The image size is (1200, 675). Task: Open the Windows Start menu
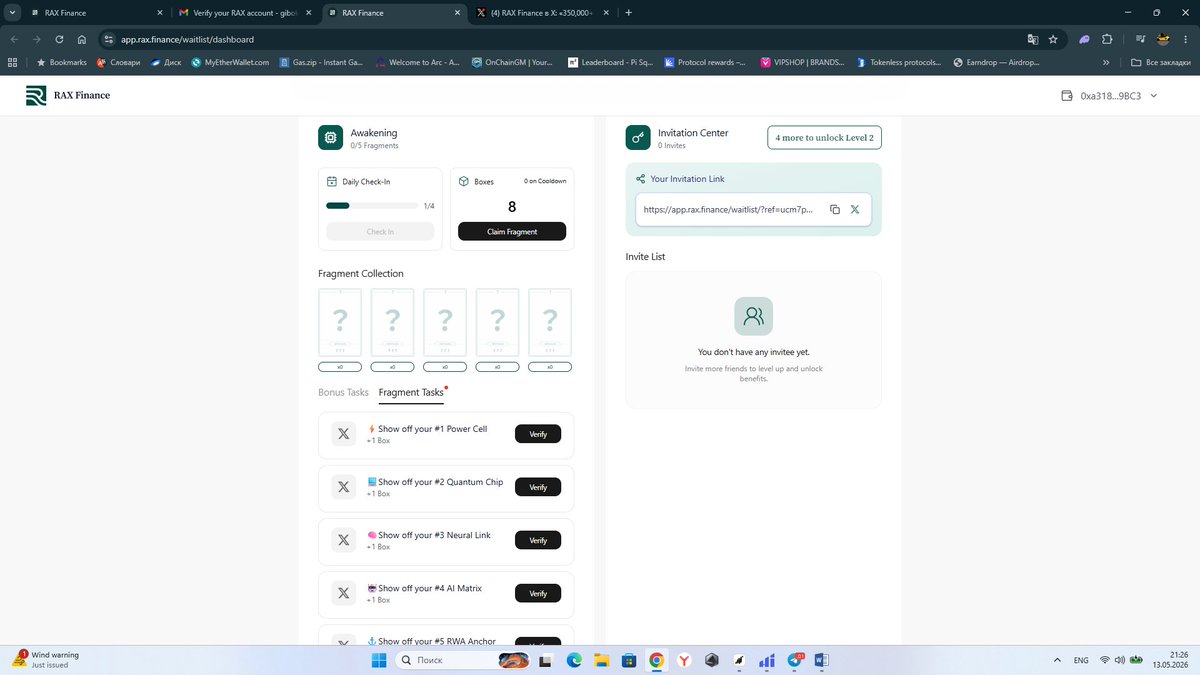379,660
